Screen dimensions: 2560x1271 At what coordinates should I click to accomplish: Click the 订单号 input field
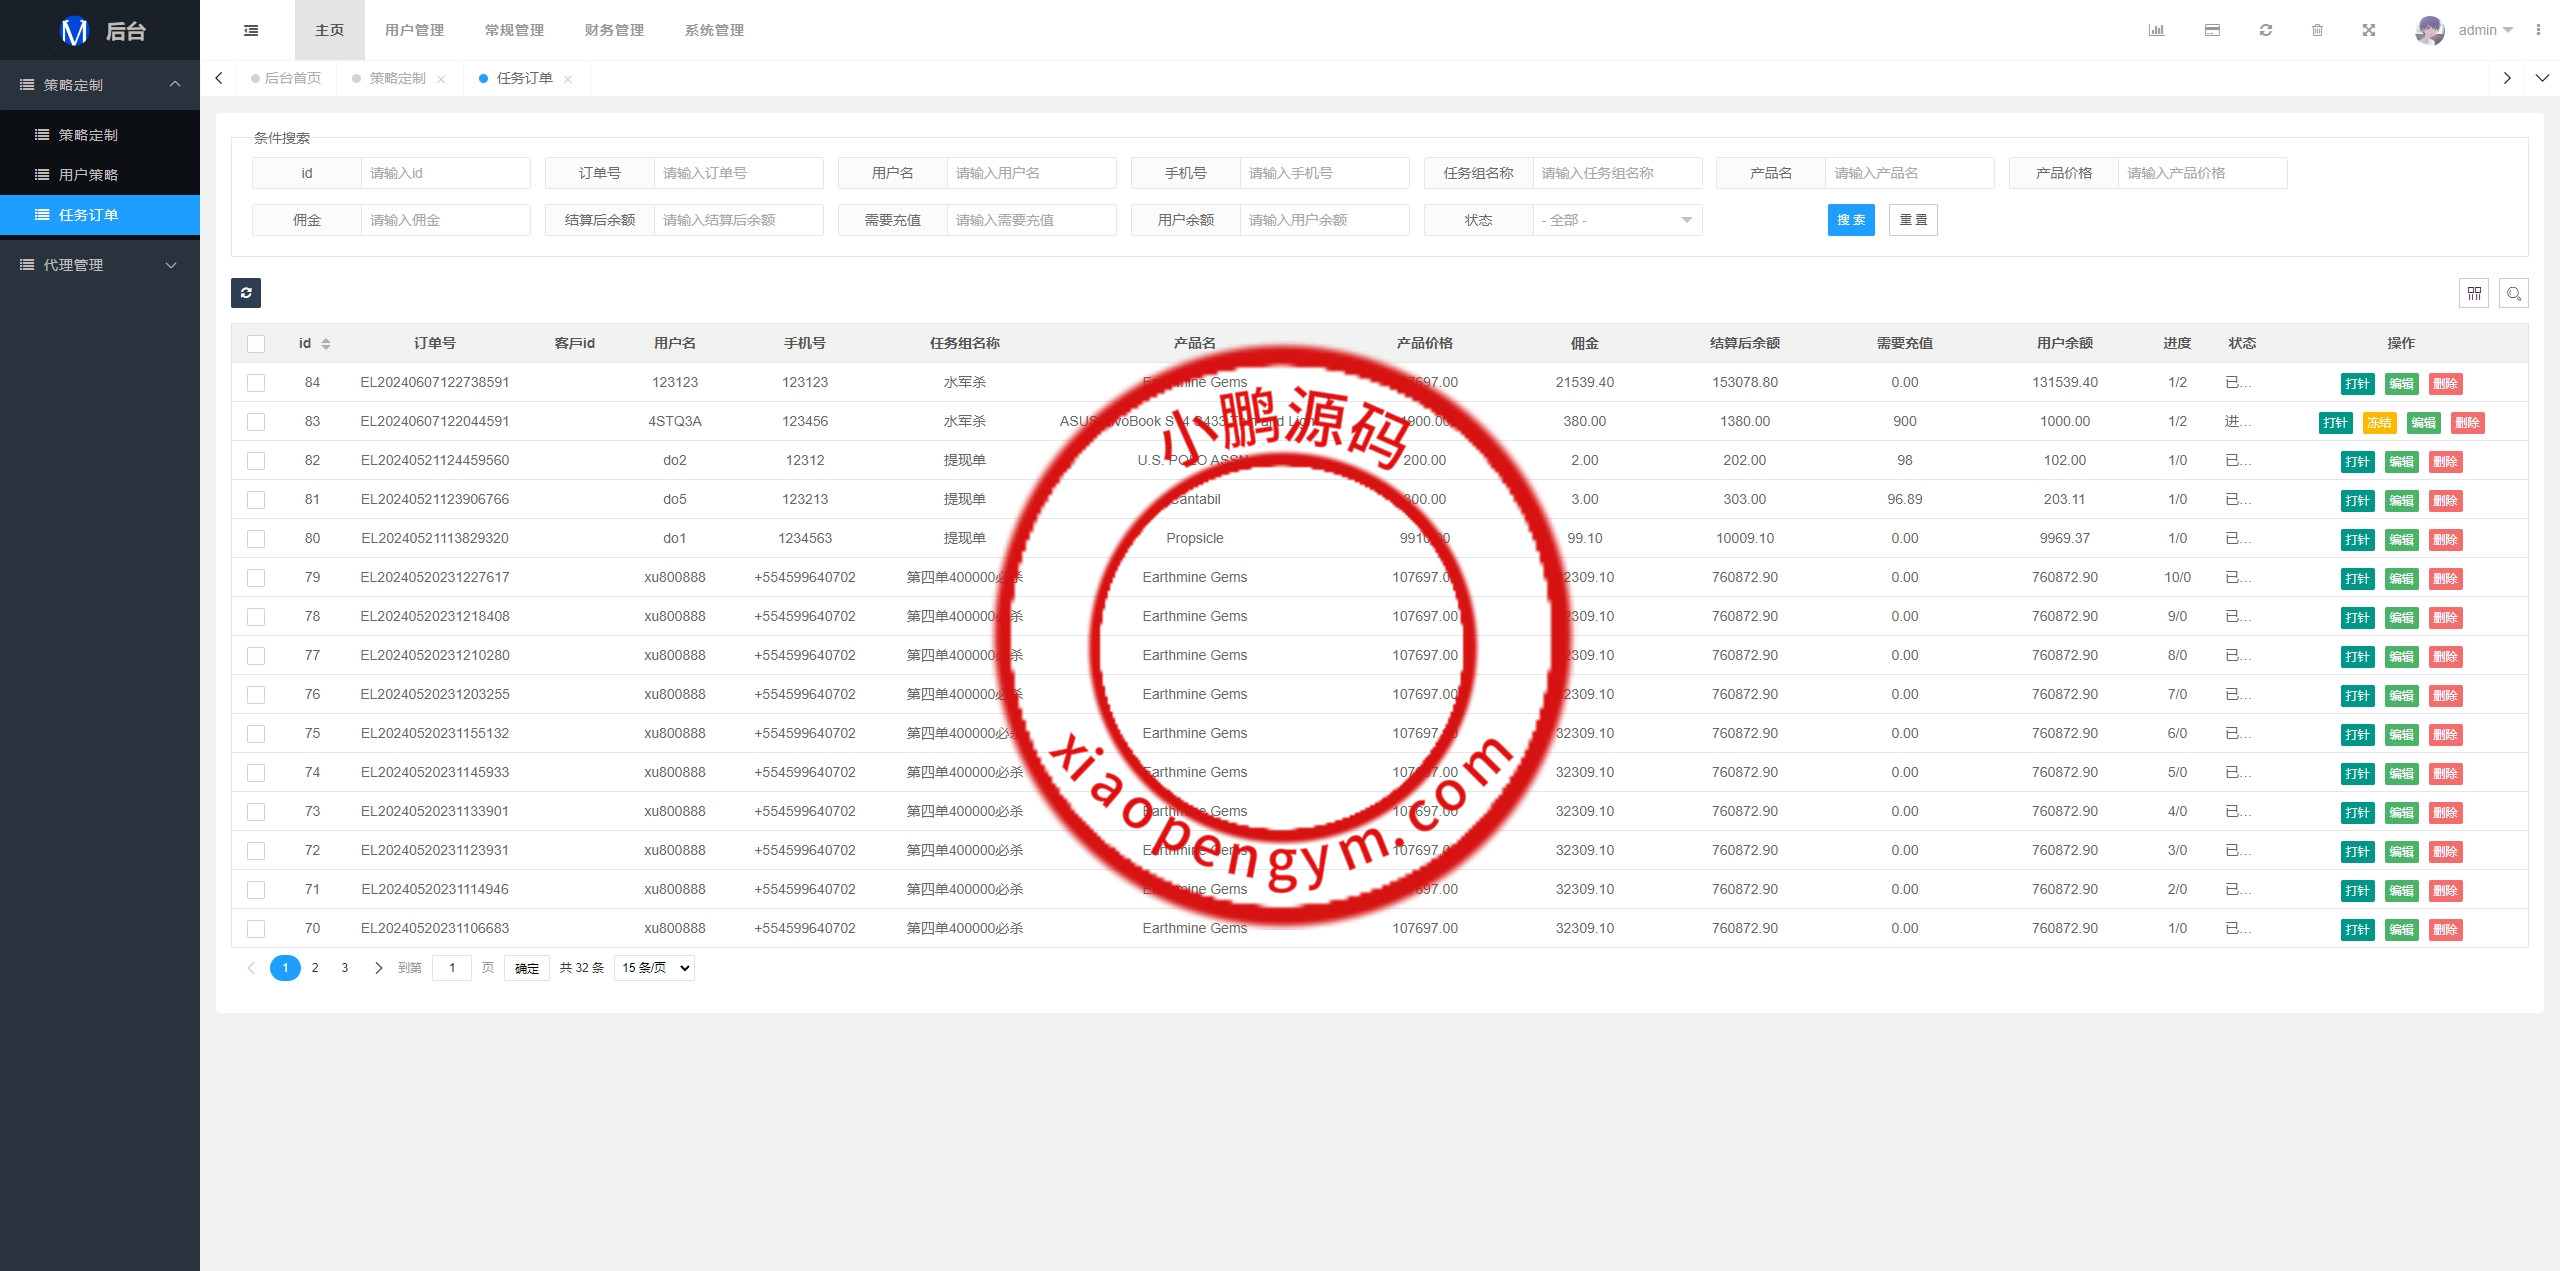(737, 173)
